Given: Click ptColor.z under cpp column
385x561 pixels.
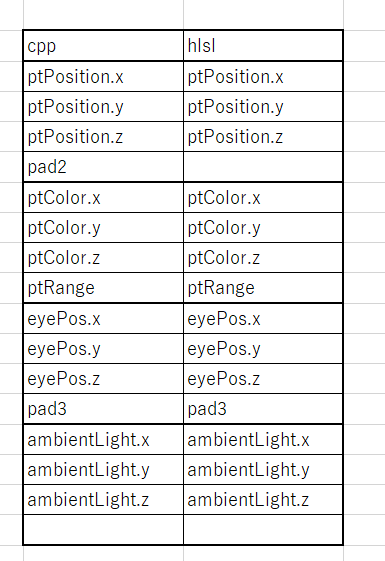Looking at the screenshot, I should tap(103, 258).
